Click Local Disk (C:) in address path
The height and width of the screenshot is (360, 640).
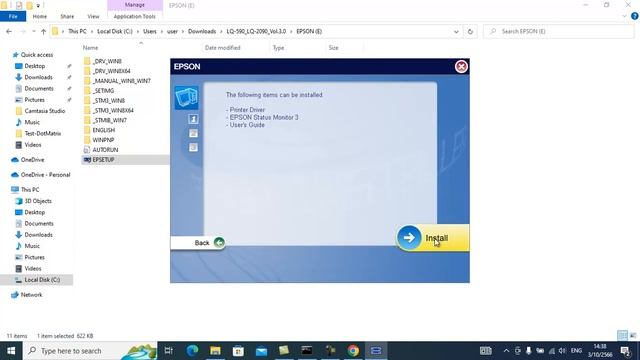tap(115, 31)
